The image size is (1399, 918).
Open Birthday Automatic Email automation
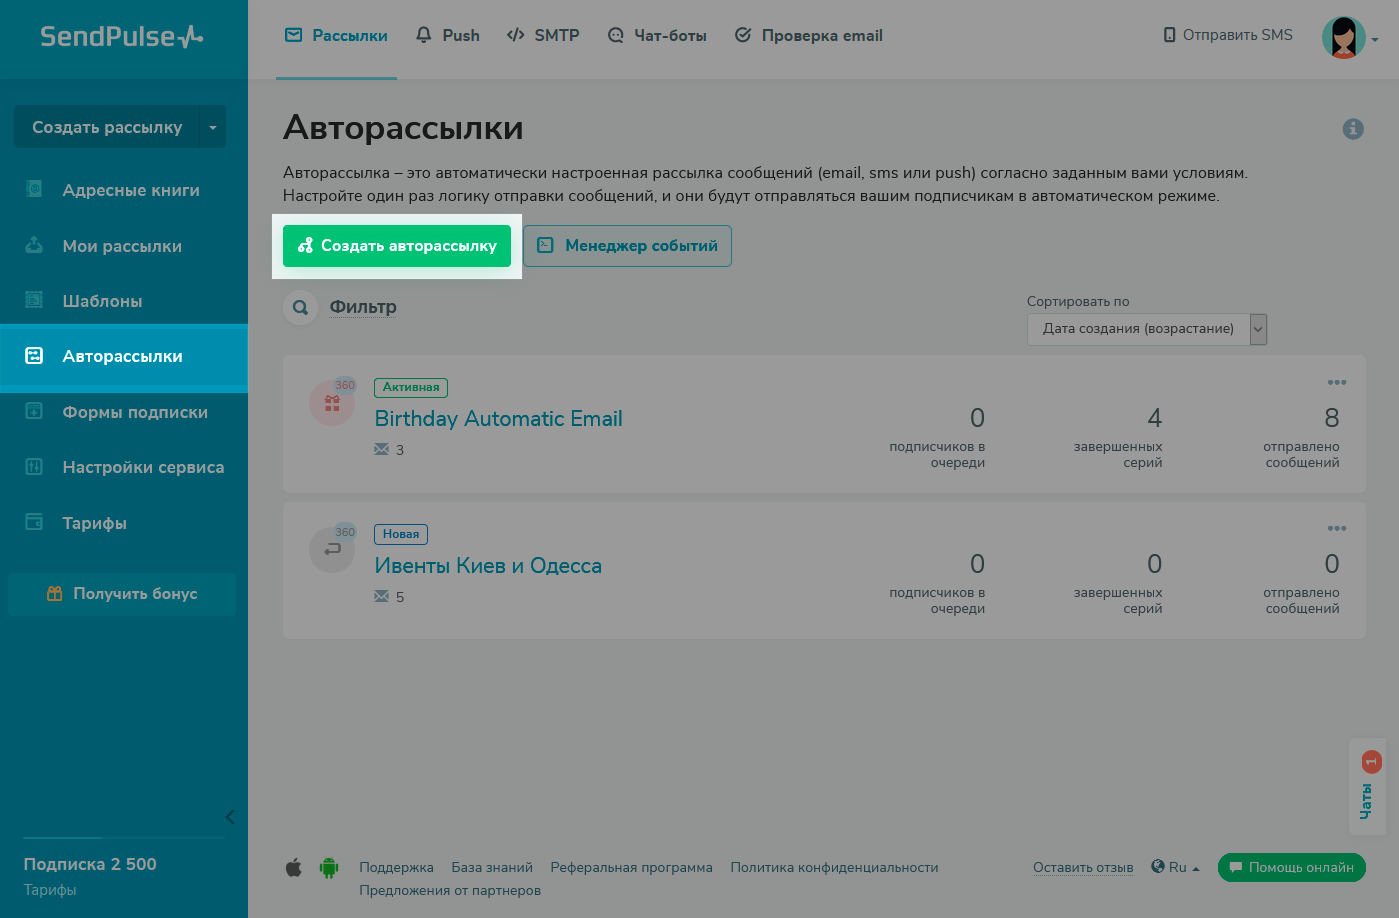click(x=498, y=419)
